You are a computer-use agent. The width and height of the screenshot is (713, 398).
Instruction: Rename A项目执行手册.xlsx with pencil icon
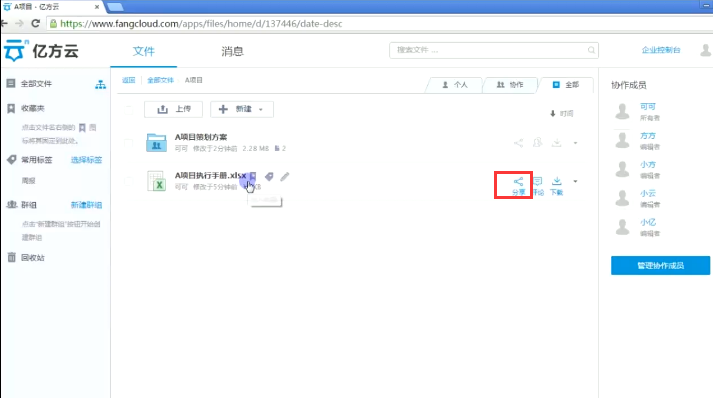pos(285,176)
